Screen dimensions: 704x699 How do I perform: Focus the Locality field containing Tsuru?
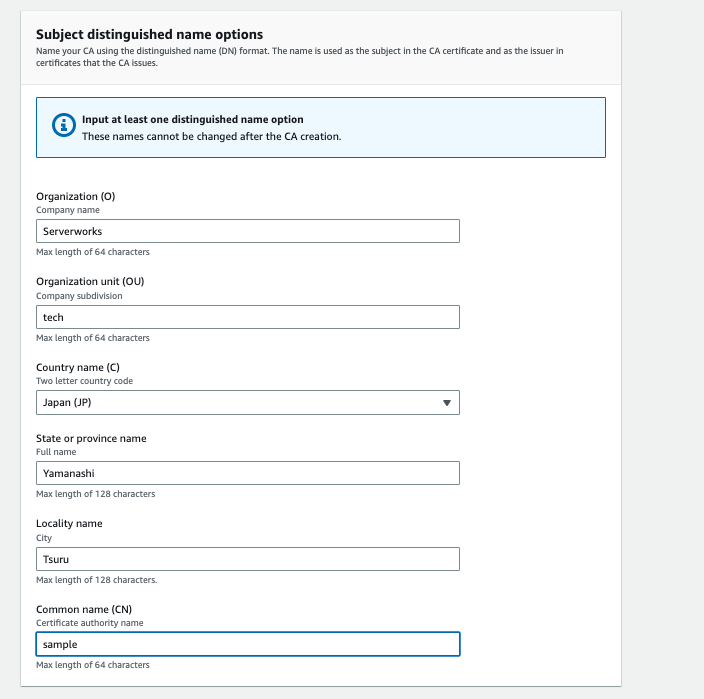pyautogui.click(x=248, y=559)
